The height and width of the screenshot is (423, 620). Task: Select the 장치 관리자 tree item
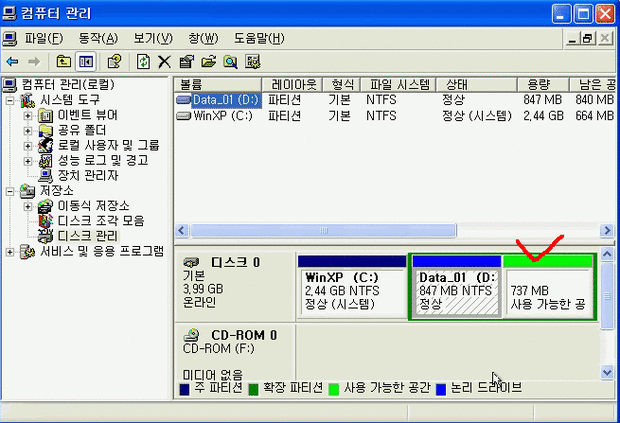tap(88, 175)
